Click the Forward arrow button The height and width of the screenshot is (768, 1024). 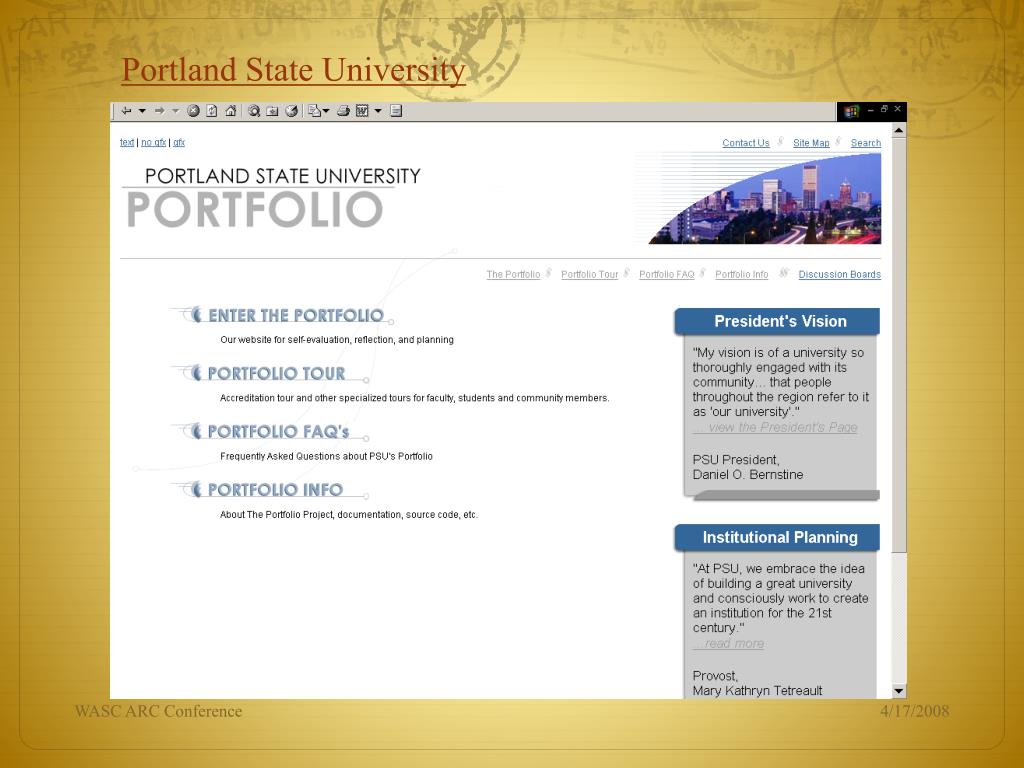[x=159, y=111]
